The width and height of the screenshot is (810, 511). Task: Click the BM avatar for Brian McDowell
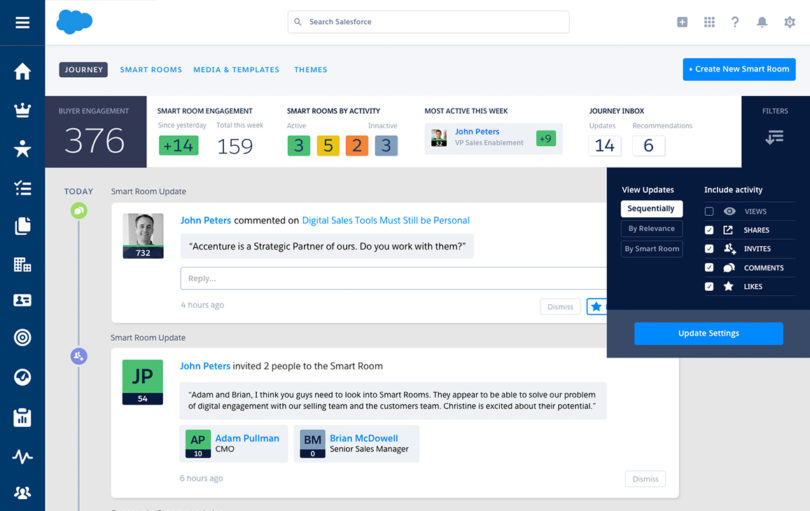point(313,443)
